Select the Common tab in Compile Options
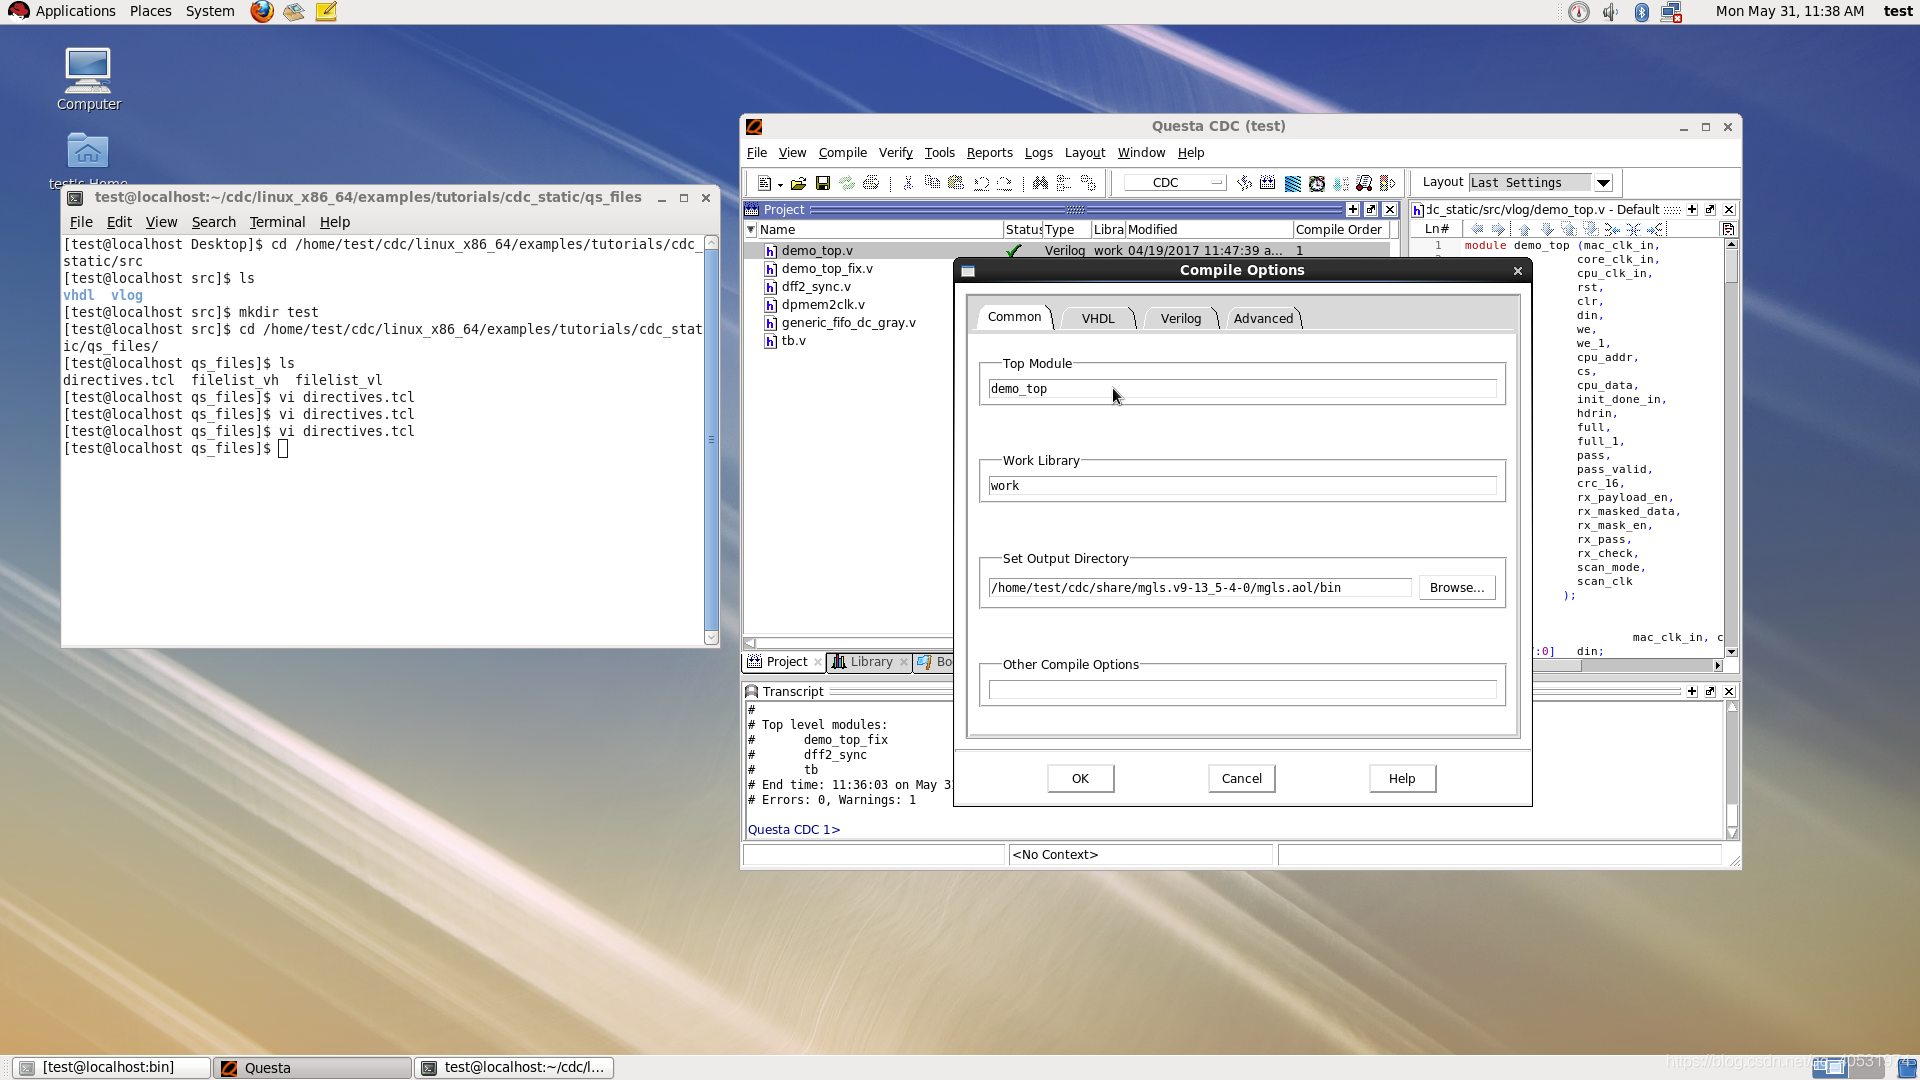This screenshot has width=1920, height=1080. coord(1014,318)
